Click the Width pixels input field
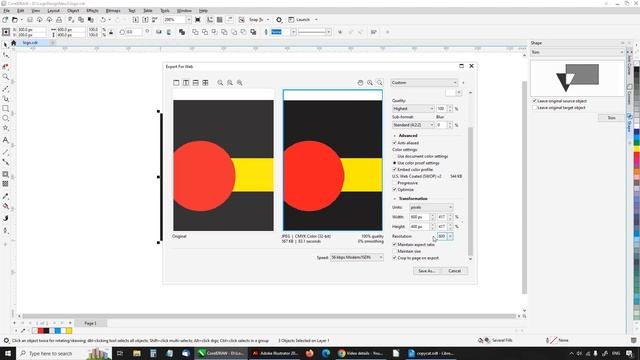The height and width of the screenshot is (360, 640). tap(420, 217)
